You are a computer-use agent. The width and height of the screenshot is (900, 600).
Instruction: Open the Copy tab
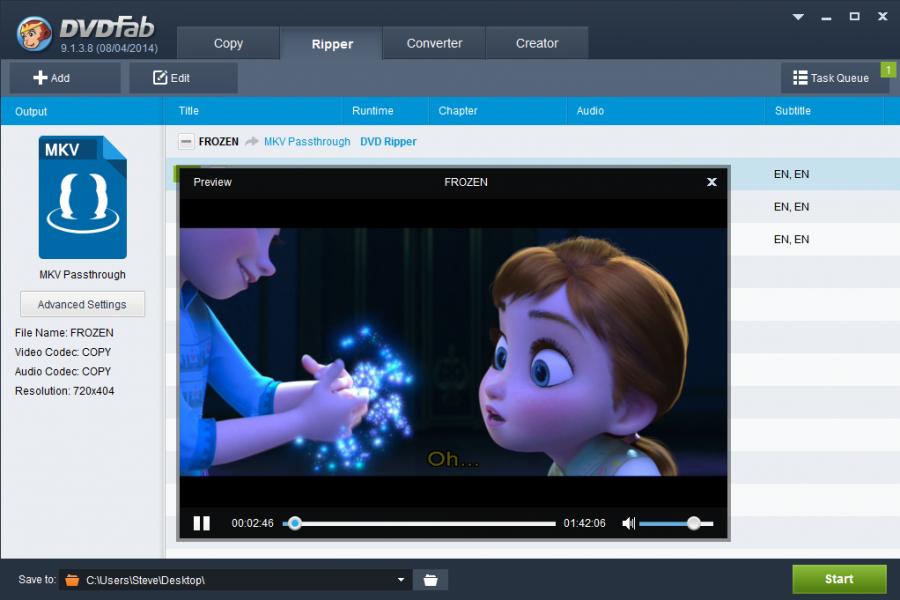click(x=228, y=43)
